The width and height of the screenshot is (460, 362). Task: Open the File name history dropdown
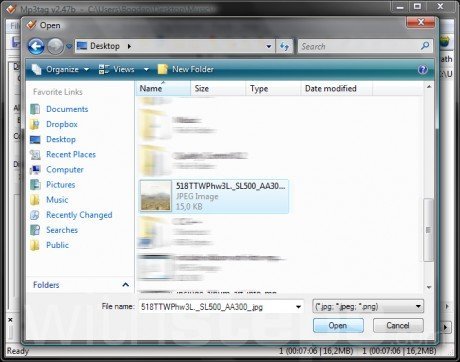tap(299, 307)
